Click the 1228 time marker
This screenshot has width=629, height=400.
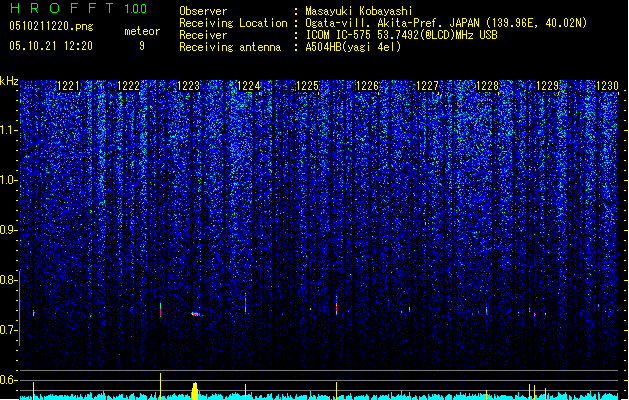[487, 86]
